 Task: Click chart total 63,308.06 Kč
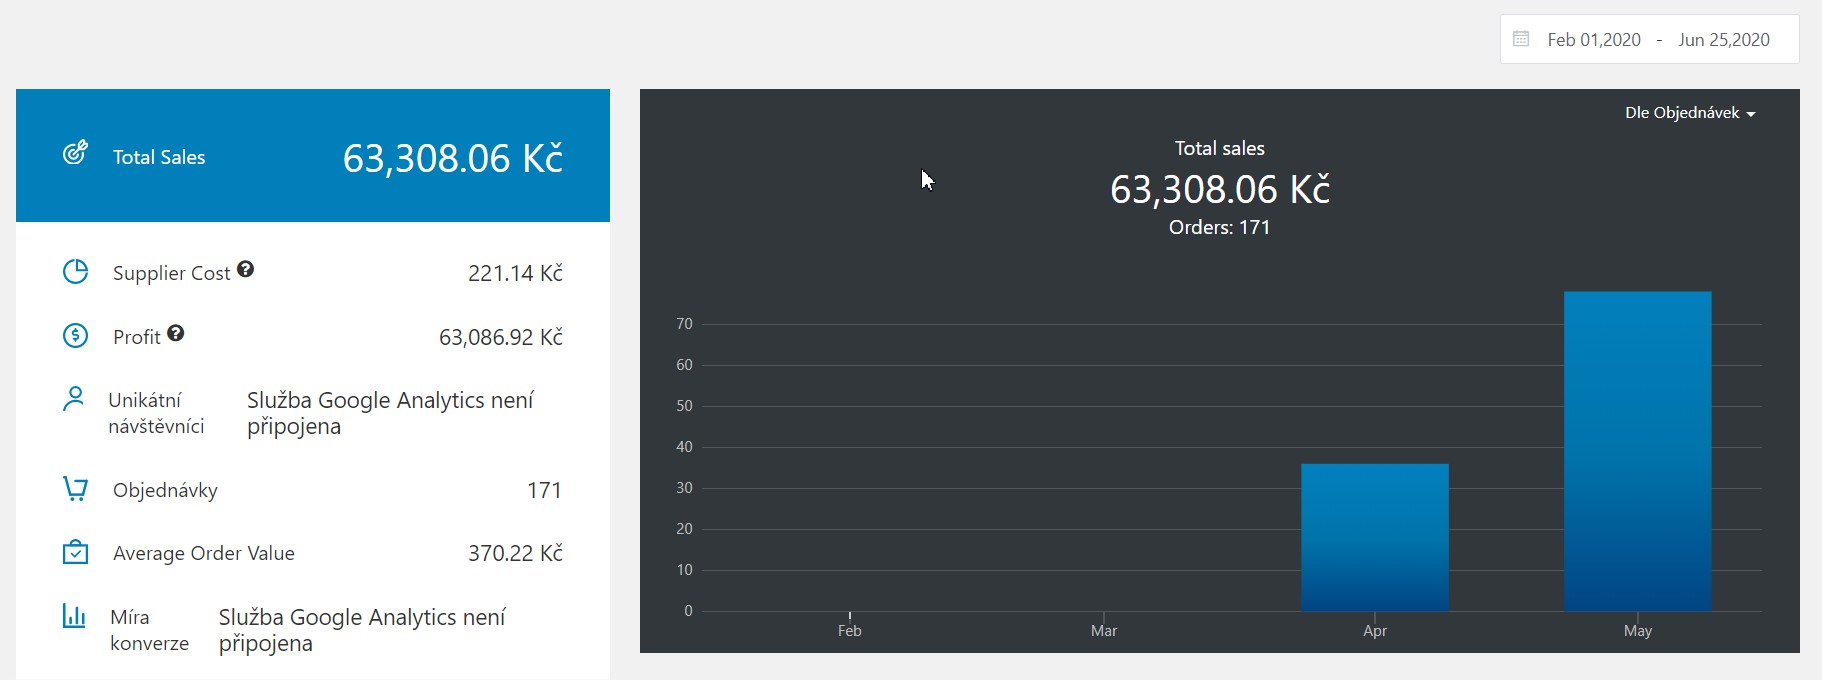click(1220, 189)
